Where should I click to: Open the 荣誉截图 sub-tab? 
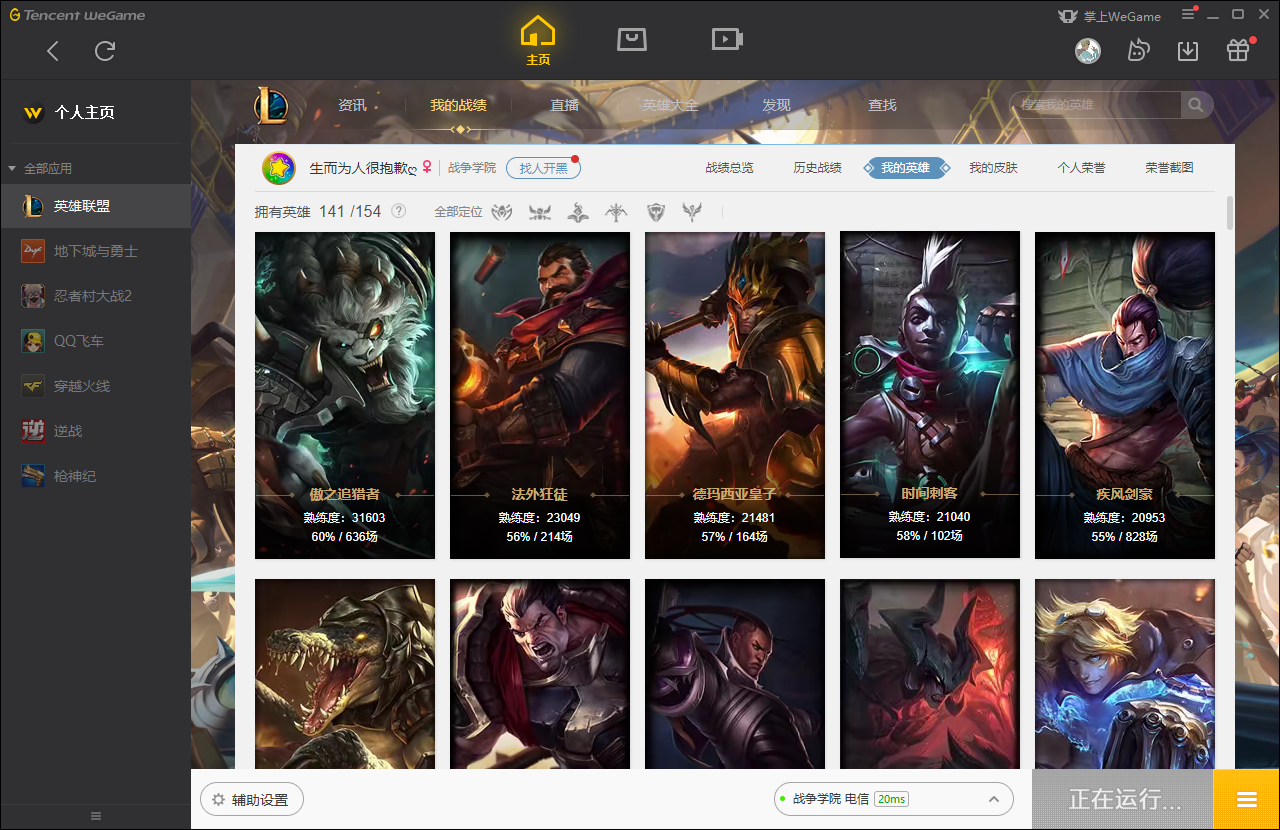pos(1169,168)
